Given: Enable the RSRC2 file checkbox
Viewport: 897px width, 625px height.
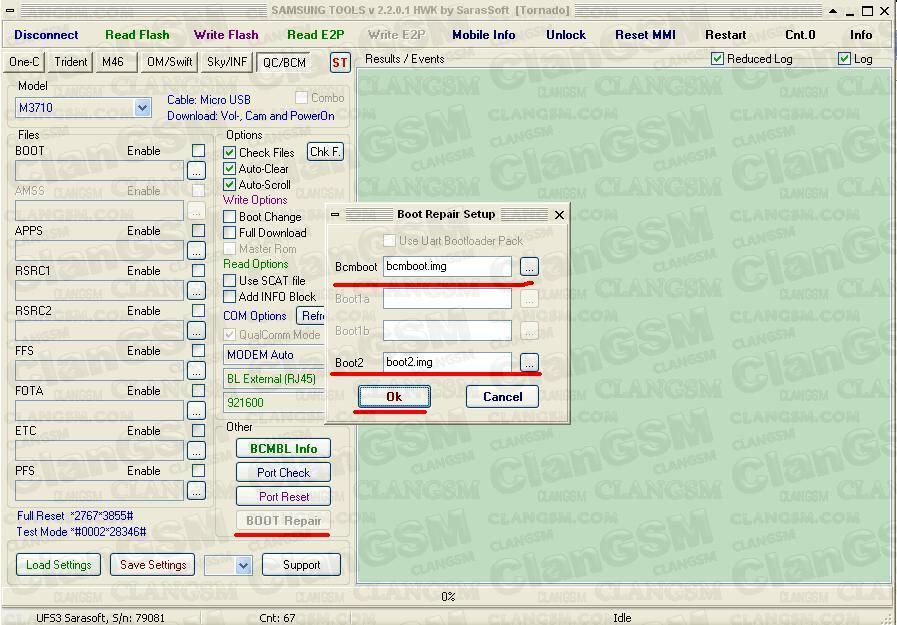Looking at the screenshot, I should tap(199, 310).
